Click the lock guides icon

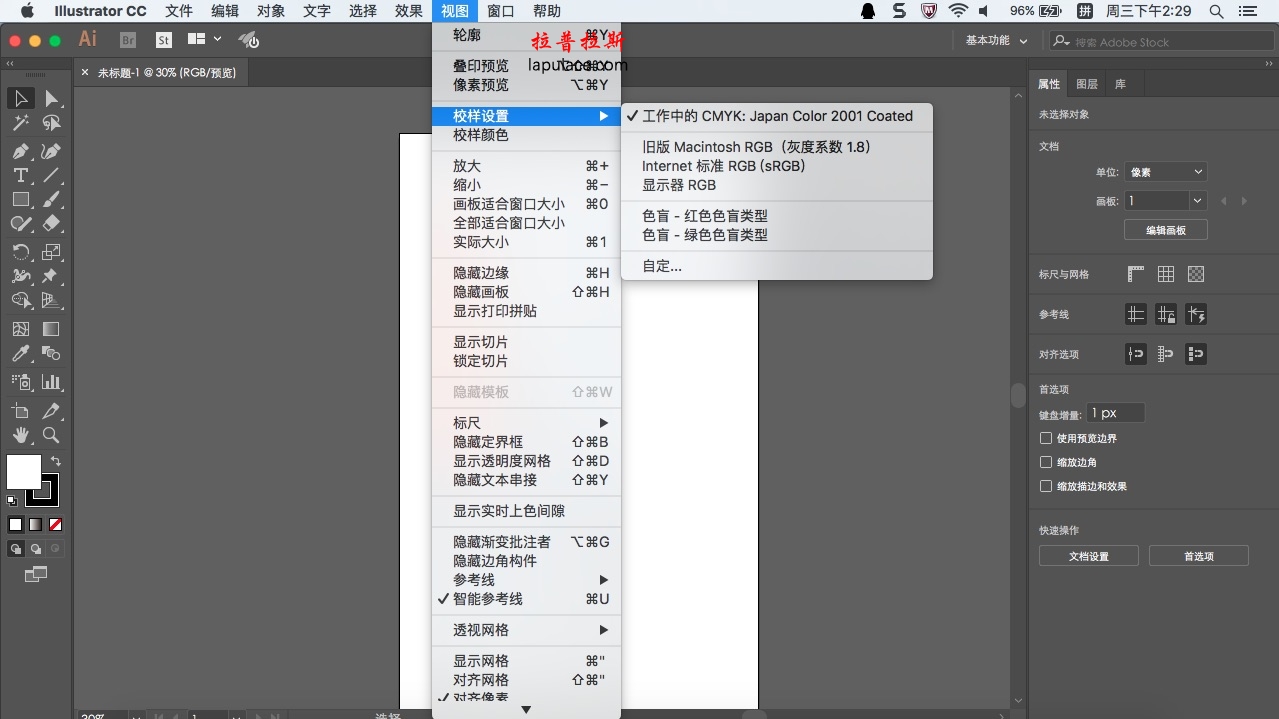point(1166,314)
